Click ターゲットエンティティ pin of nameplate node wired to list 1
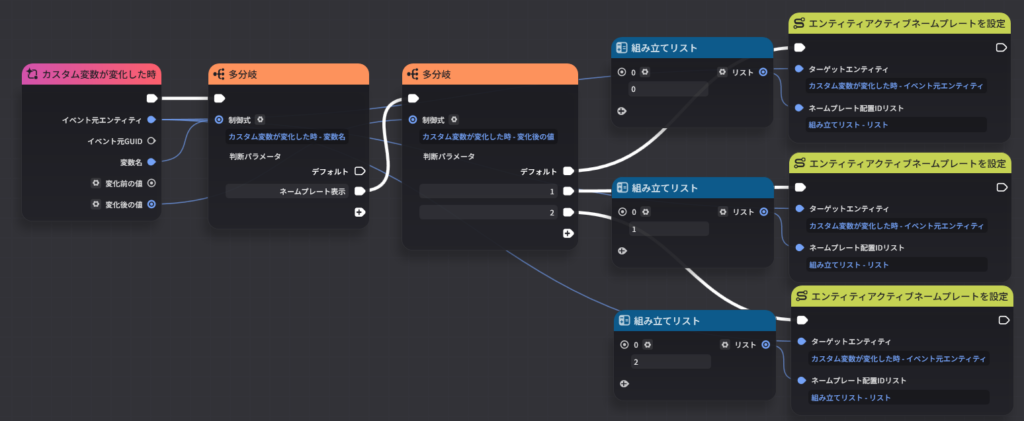Image resolution: width=1024 pixels, height=421 pixels. point(800,208)
